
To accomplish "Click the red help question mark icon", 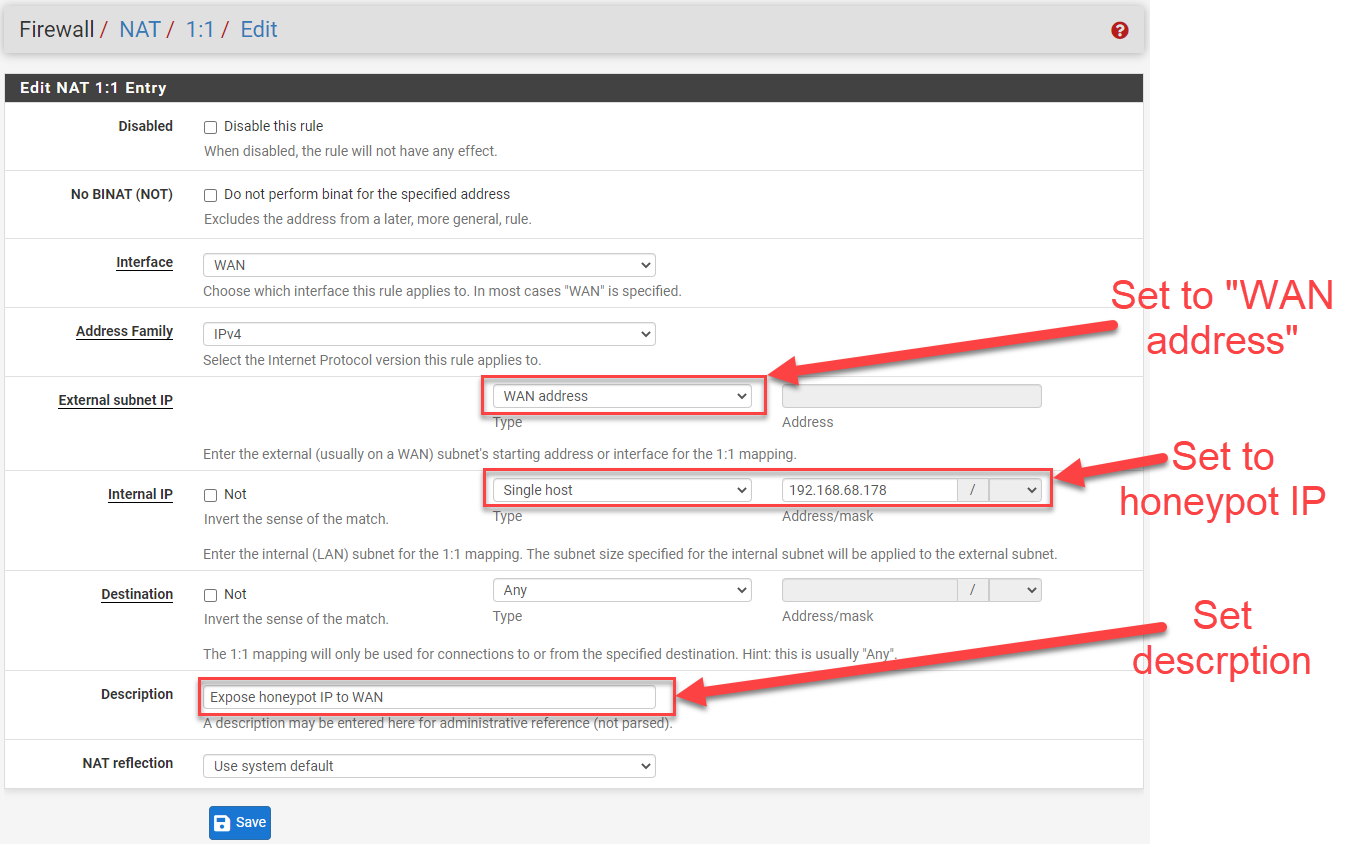I will click(1119, 30).
